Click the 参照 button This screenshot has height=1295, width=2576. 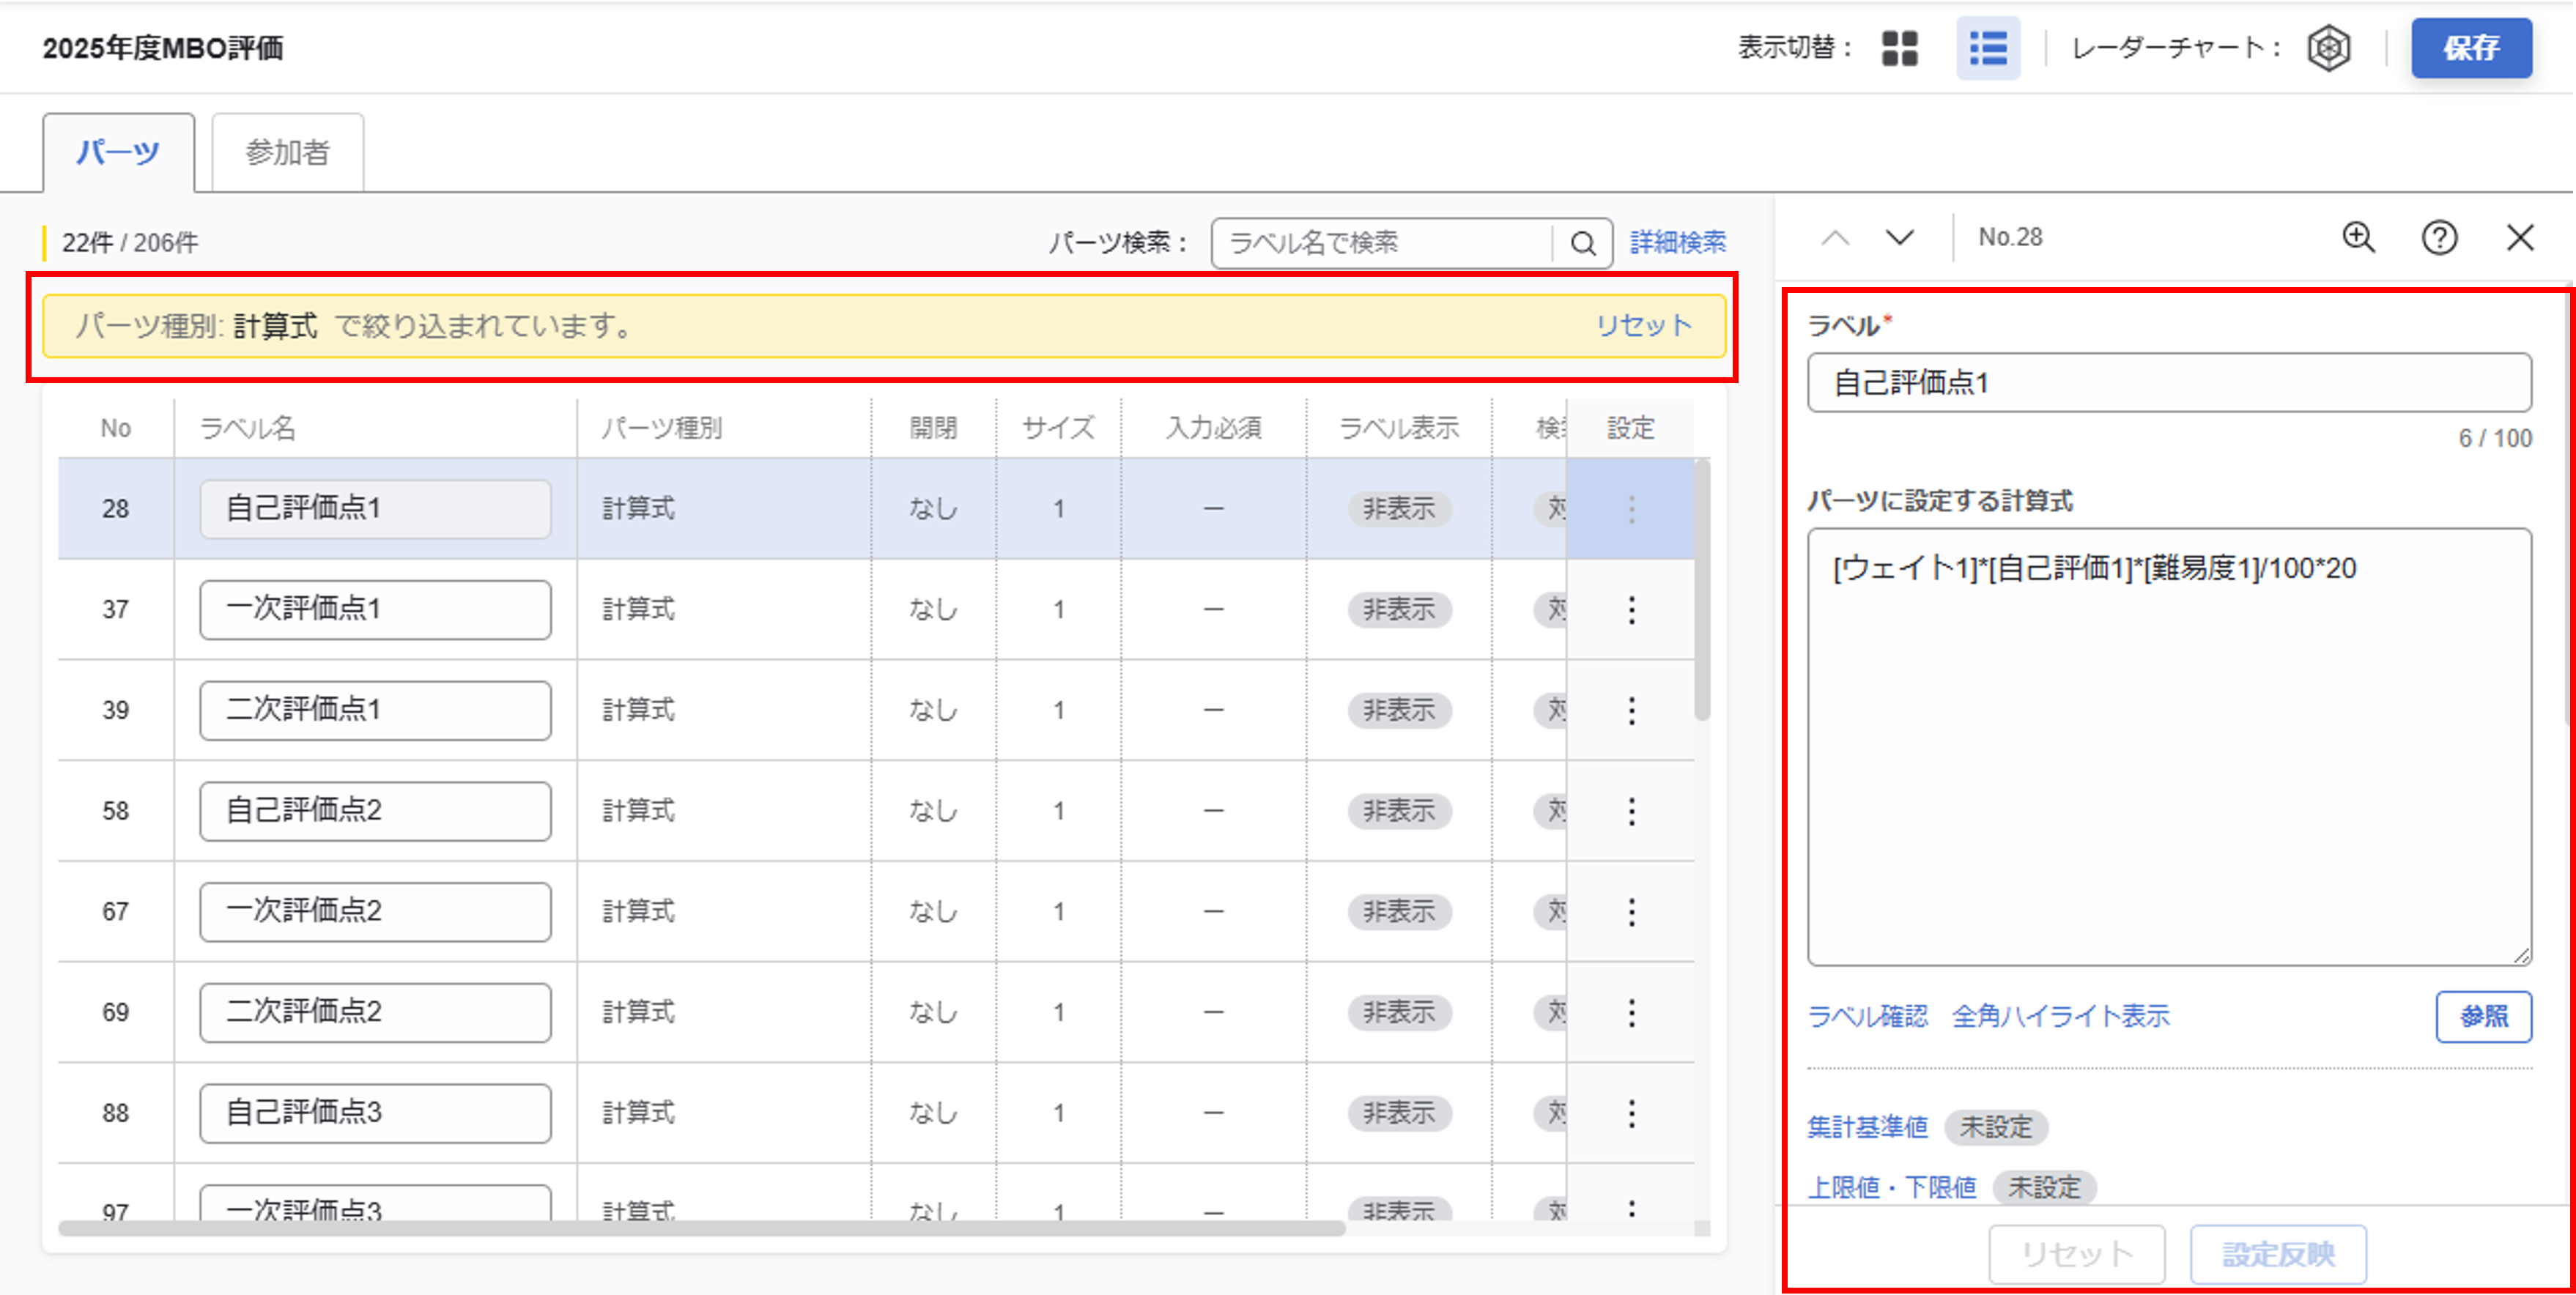[x=2483, y=1017]
